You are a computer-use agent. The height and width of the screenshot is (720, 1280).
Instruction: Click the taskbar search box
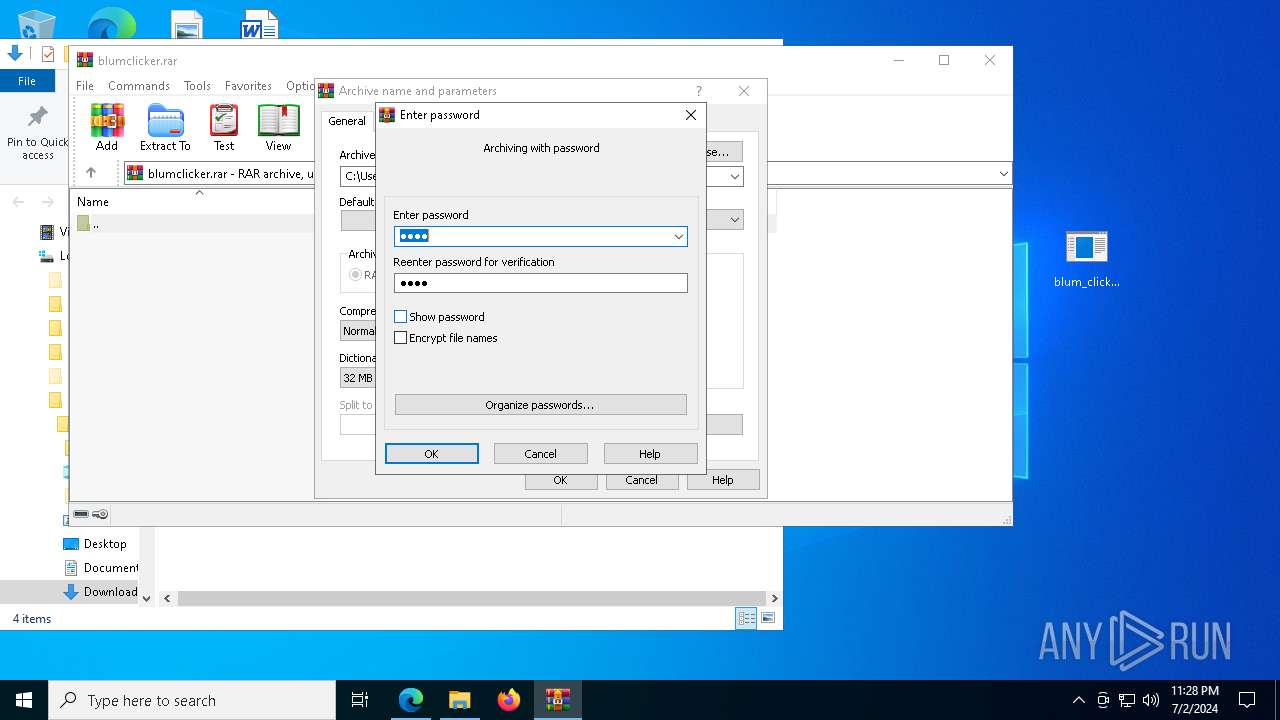coord(192,700)
